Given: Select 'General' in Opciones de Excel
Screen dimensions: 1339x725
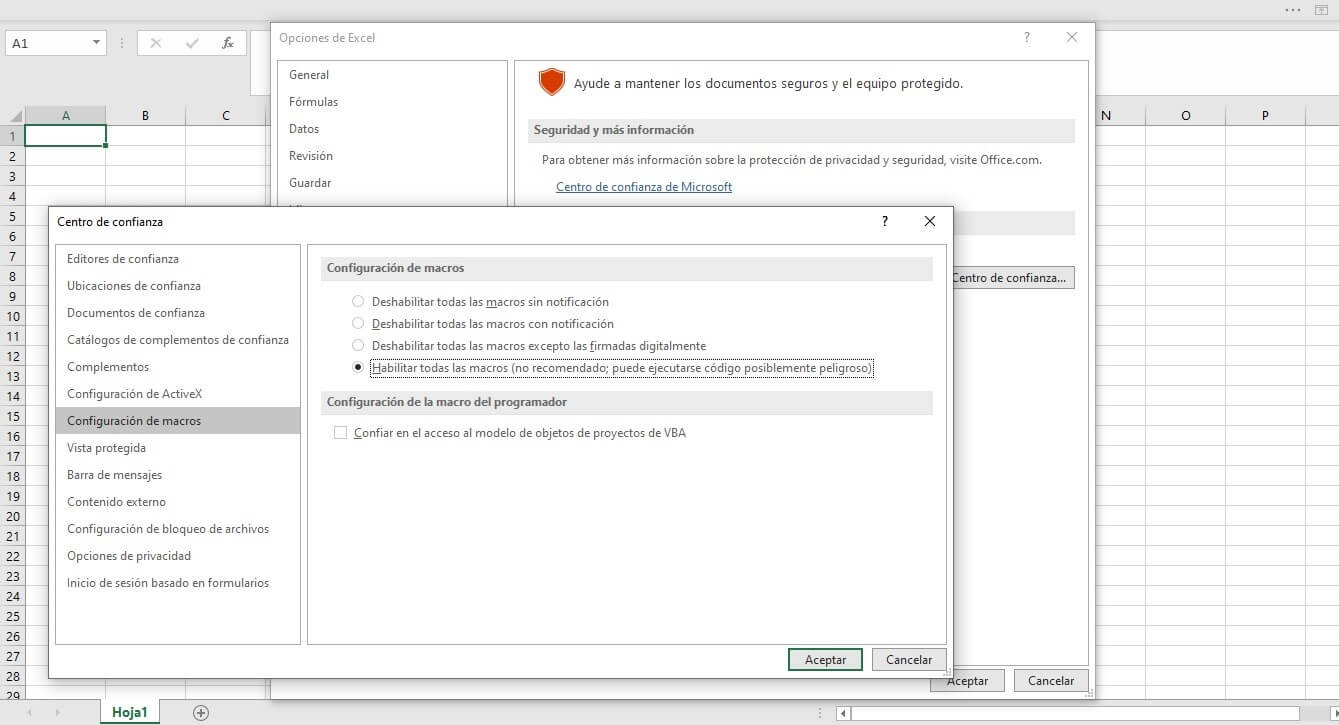Looking at the screenshot, I should point(392,75).
